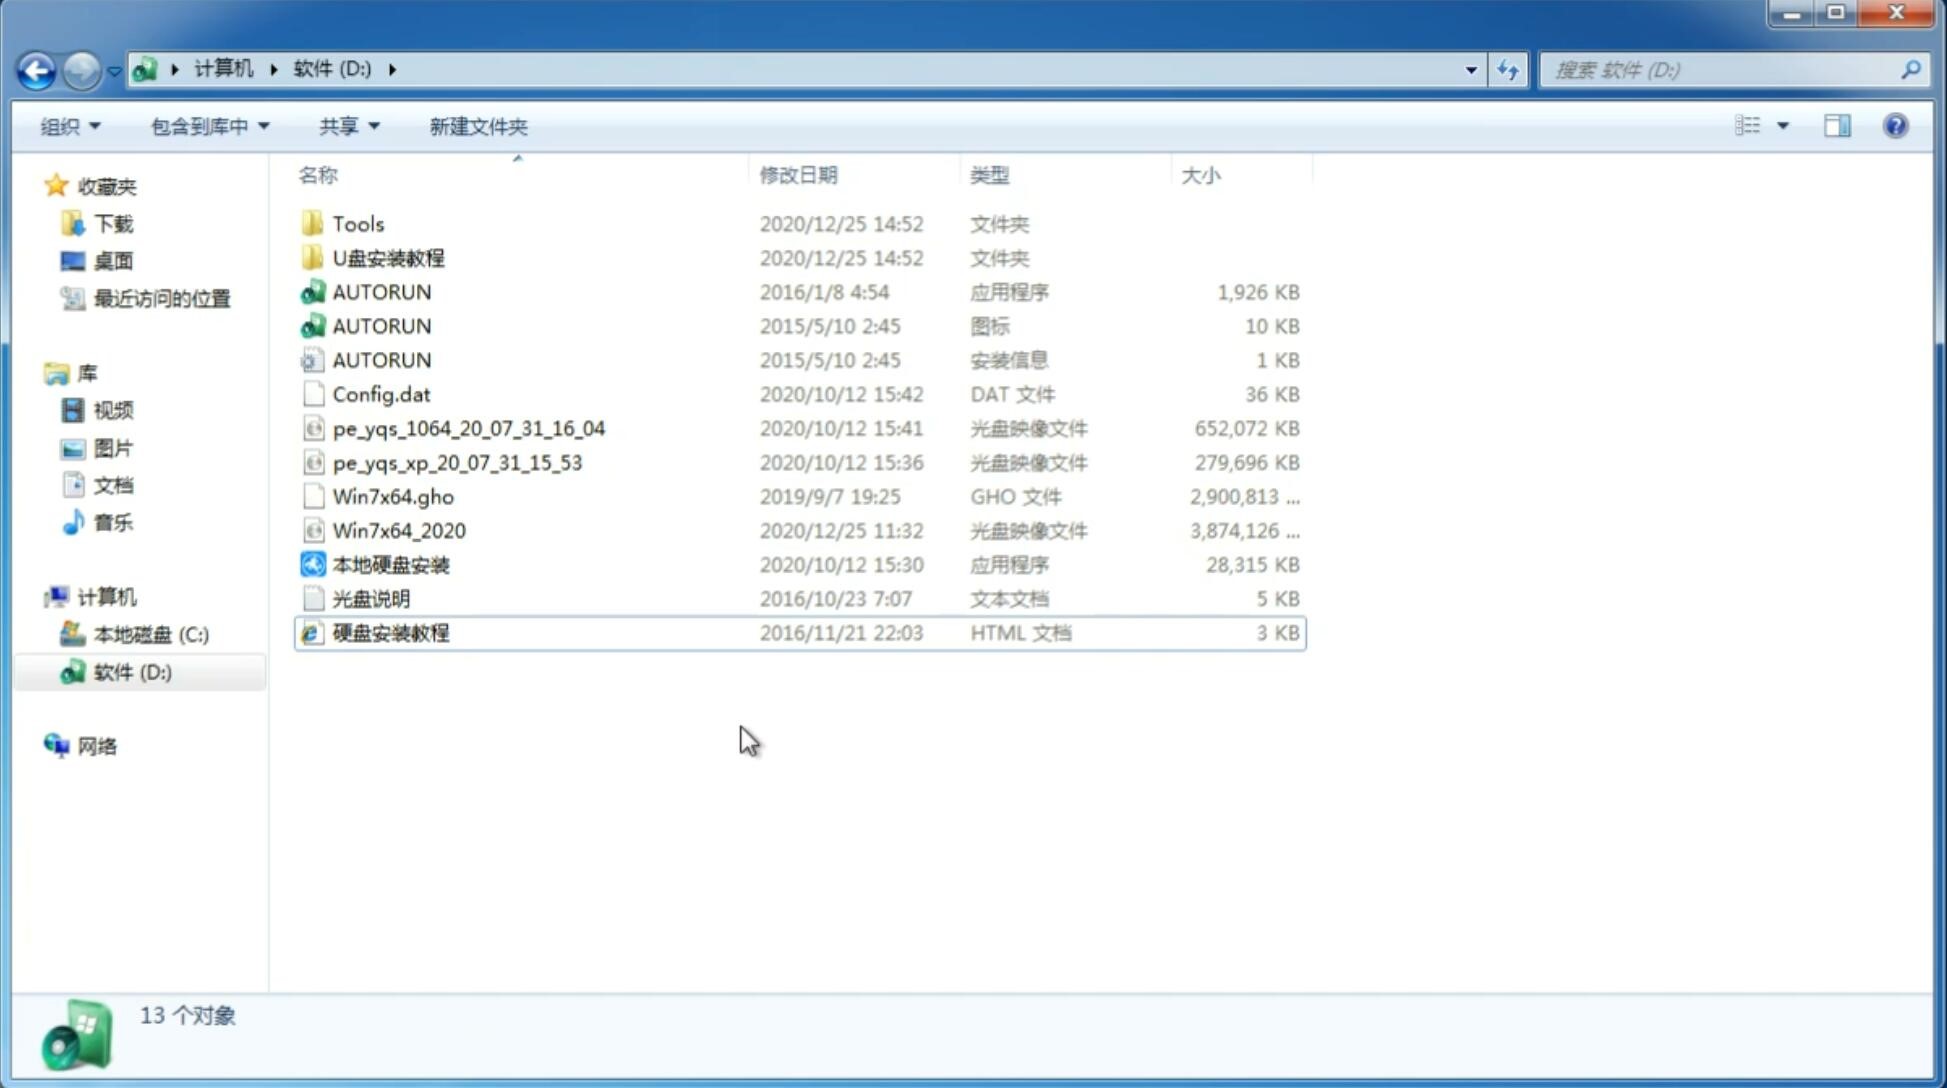Open the pe_yqs_1064 optical image file

point(468,428)
